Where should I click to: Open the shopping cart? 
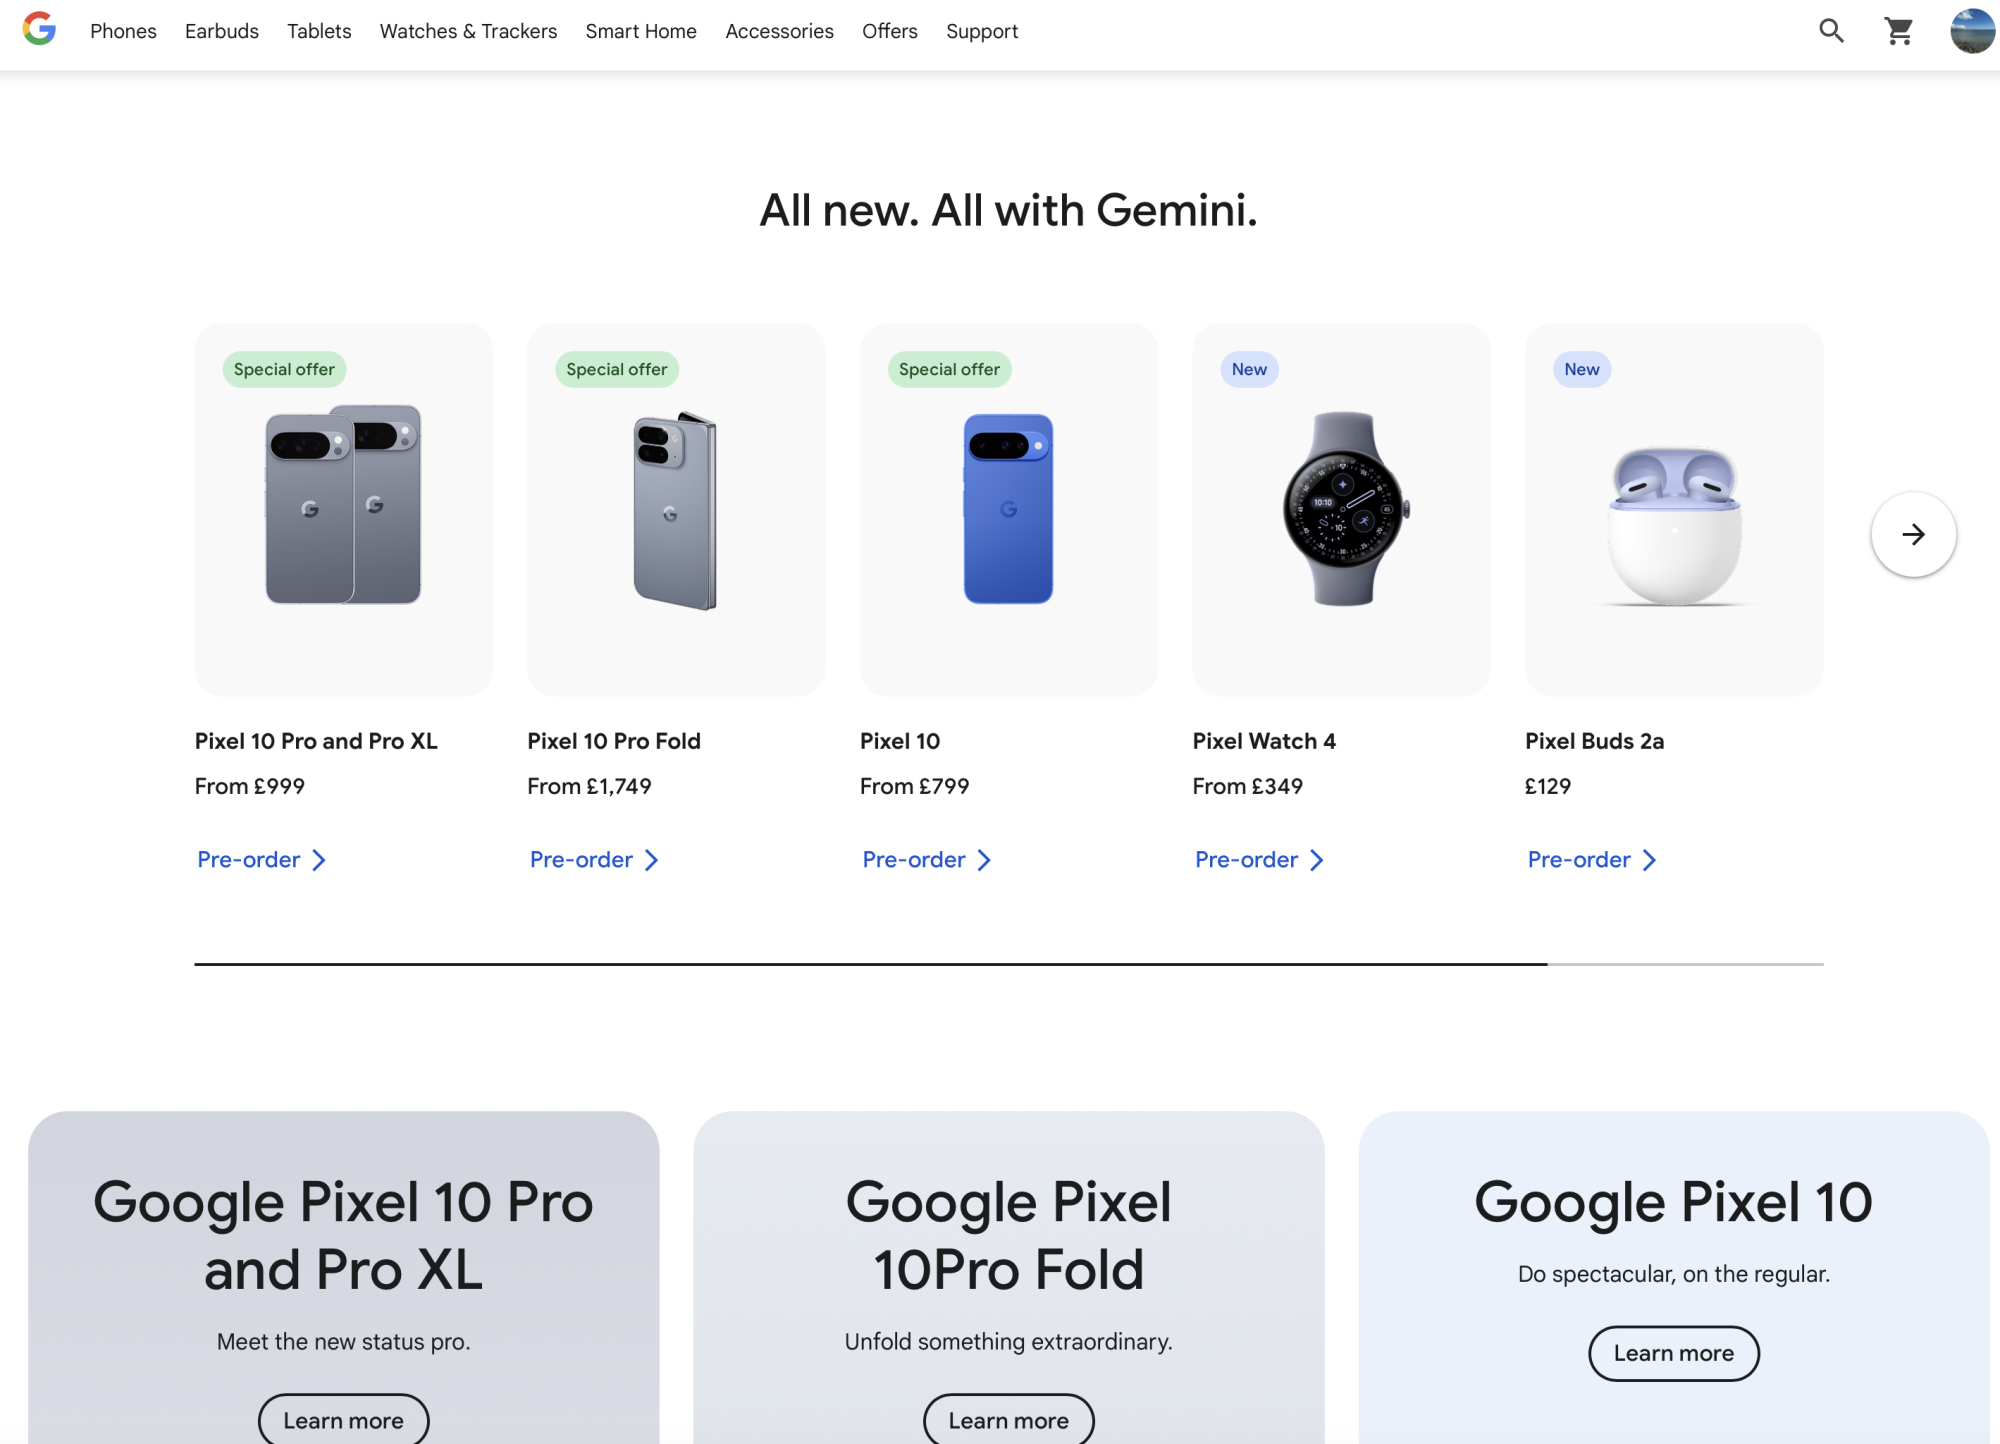[1898, 31]
